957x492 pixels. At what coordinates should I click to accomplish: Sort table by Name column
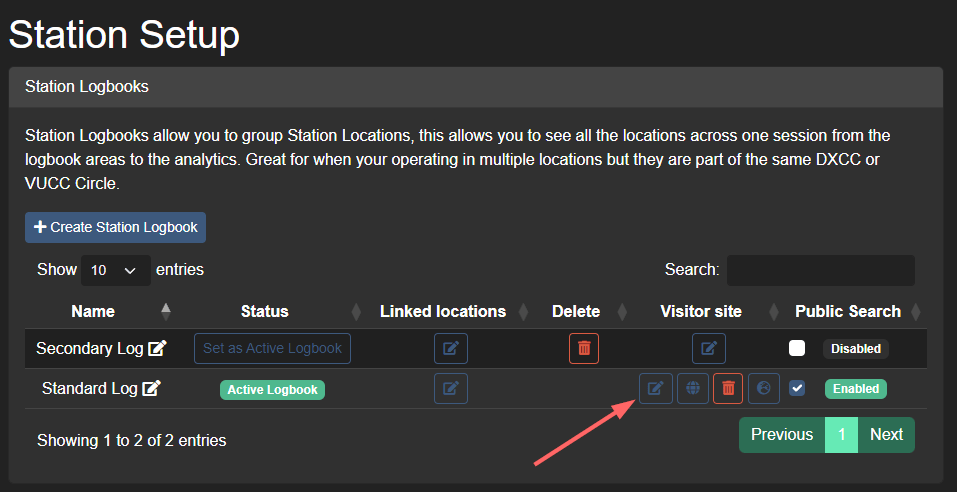[x=93, y=311]
